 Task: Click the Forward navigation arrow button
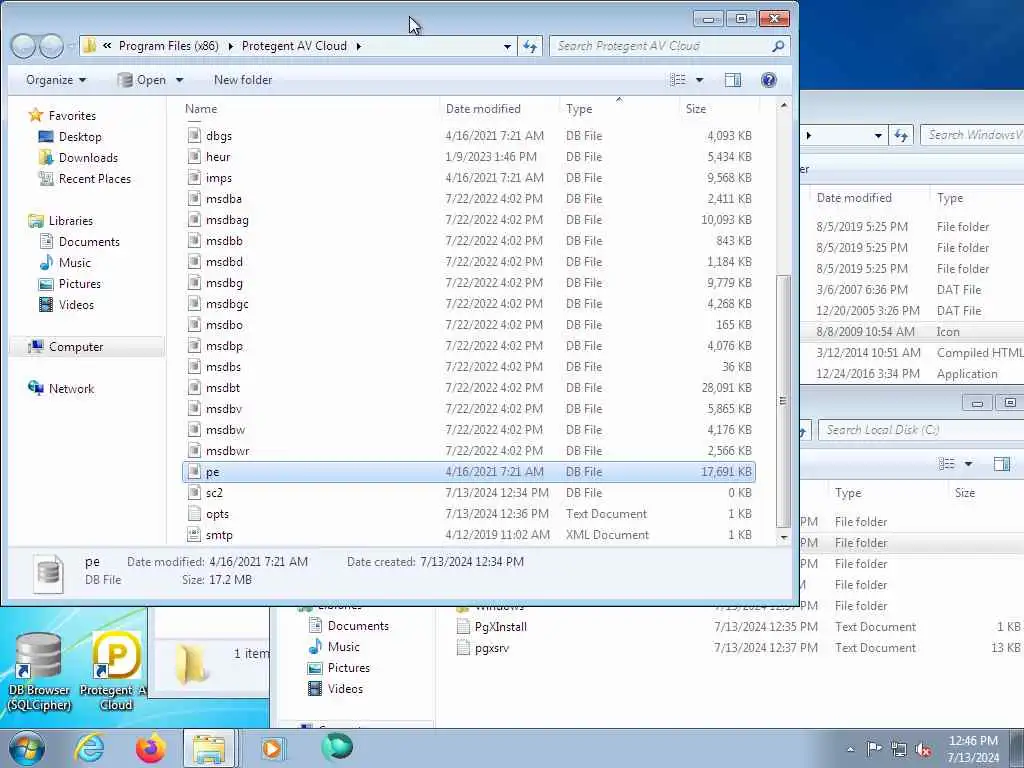tap(51, 46)
